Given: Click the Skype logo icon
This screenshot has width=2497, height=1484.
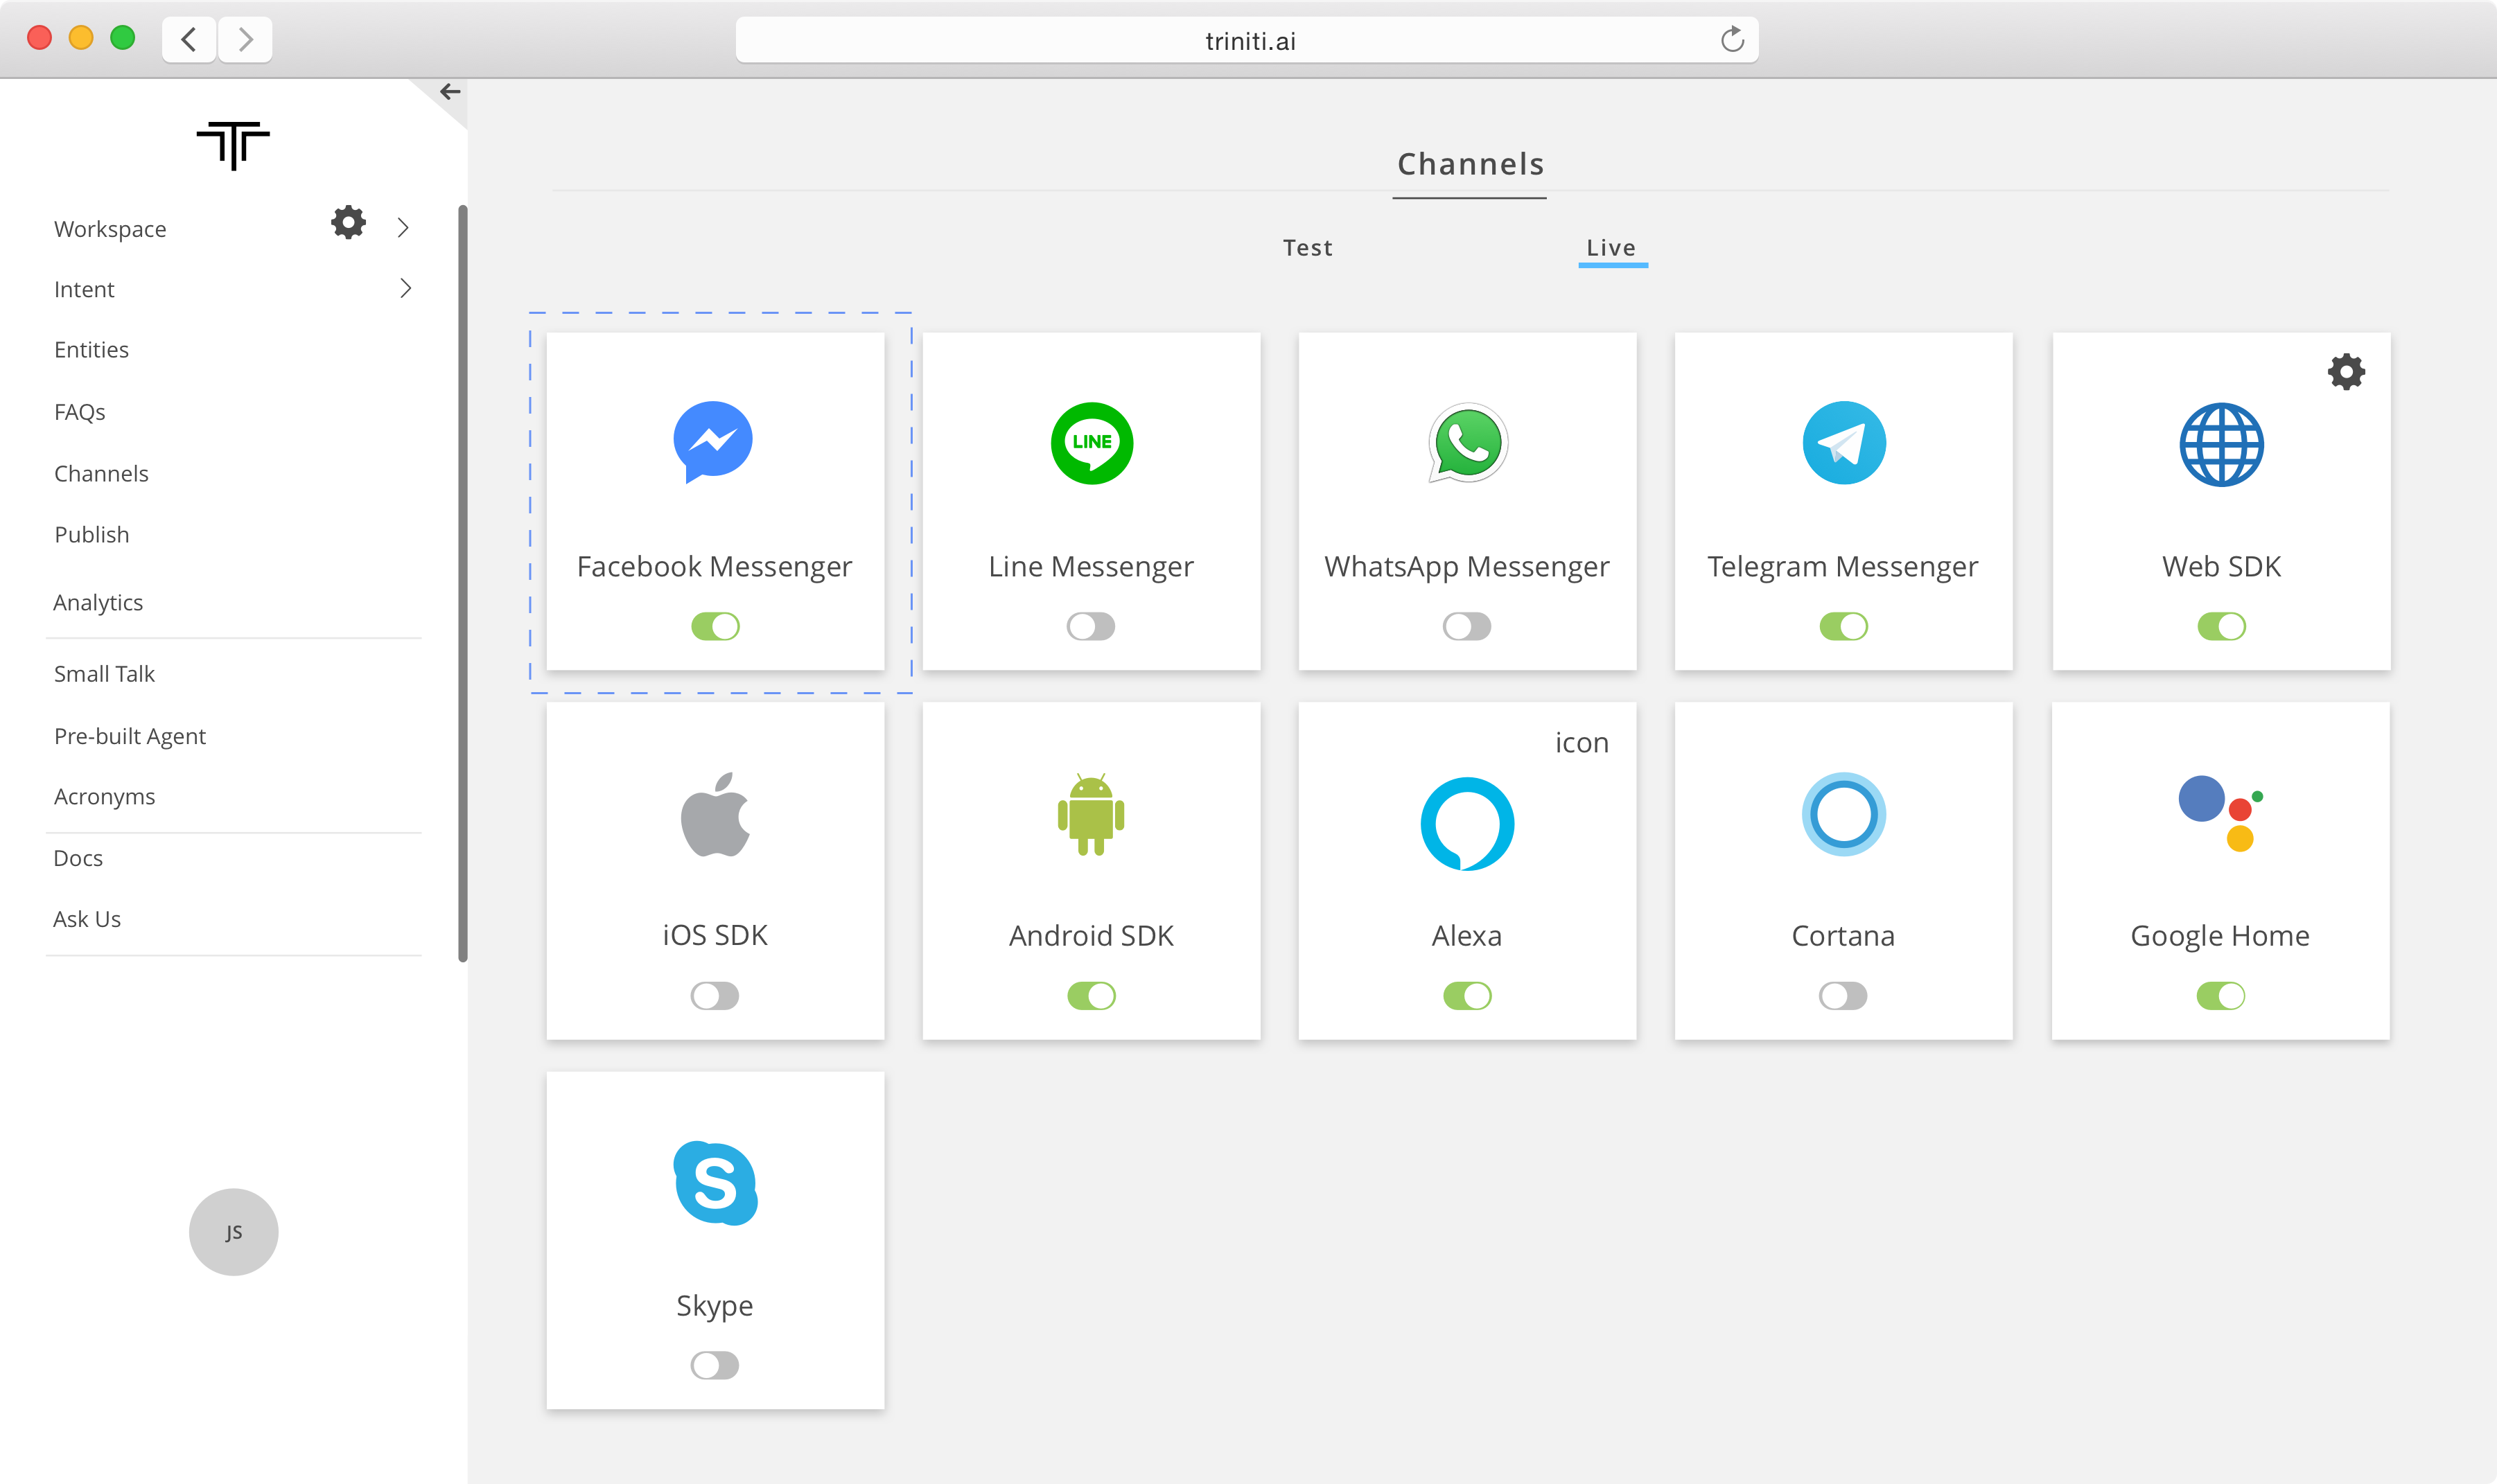Looking at the screenshot, I should pyautogui.click(x=715, y=1183).
